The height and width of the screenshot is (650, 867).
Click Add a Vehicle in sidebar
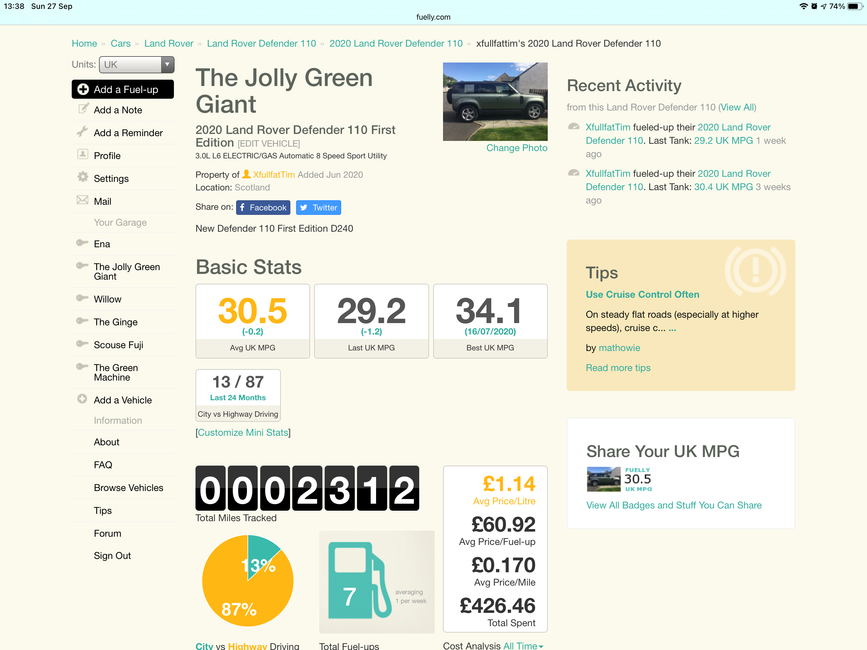click(x=123, y=400)
